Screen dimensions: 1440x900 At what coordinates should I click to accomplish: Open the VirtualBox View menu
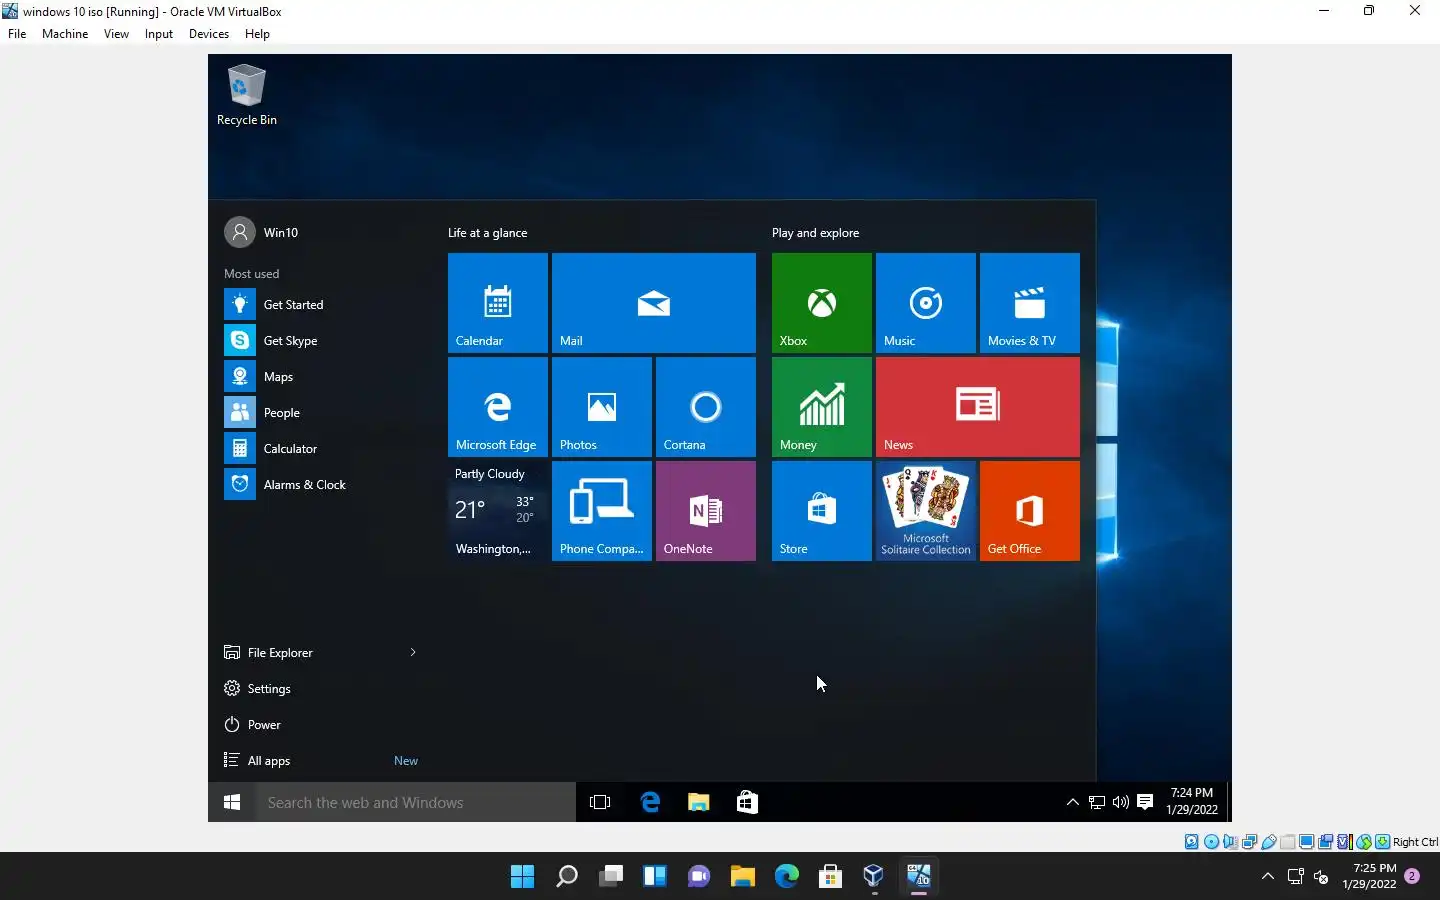[116, 33]
